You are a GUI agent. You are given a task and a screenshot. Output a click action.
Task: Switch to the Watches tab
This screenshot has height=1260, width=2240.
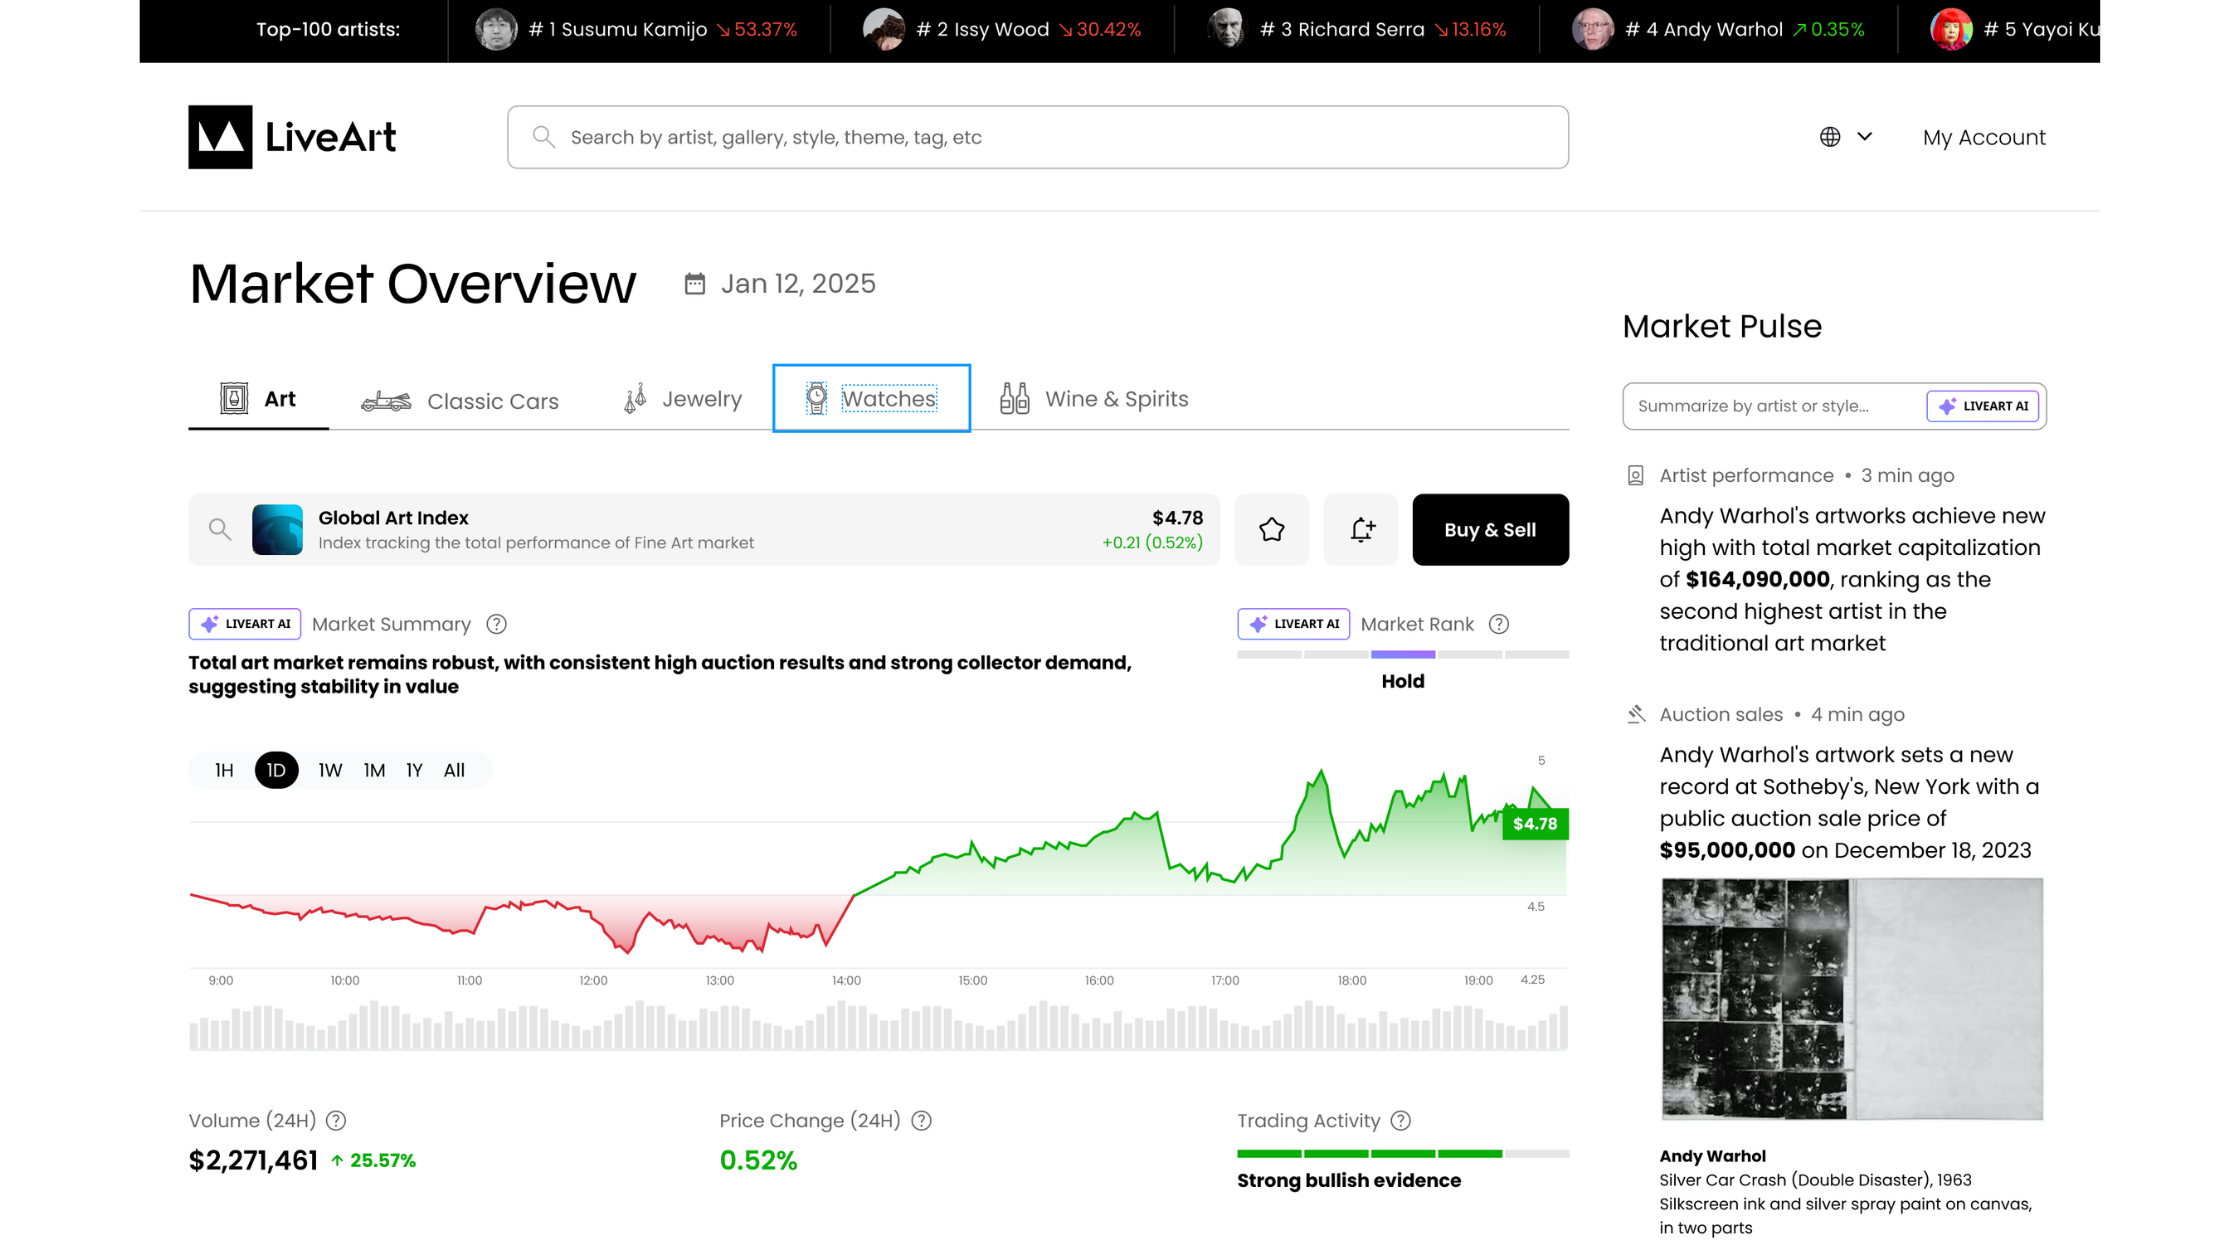point(871,398)
